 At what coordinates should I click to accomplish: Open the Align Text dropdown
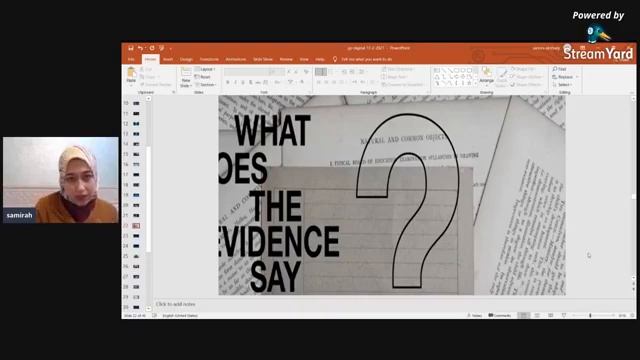(394, 77)
